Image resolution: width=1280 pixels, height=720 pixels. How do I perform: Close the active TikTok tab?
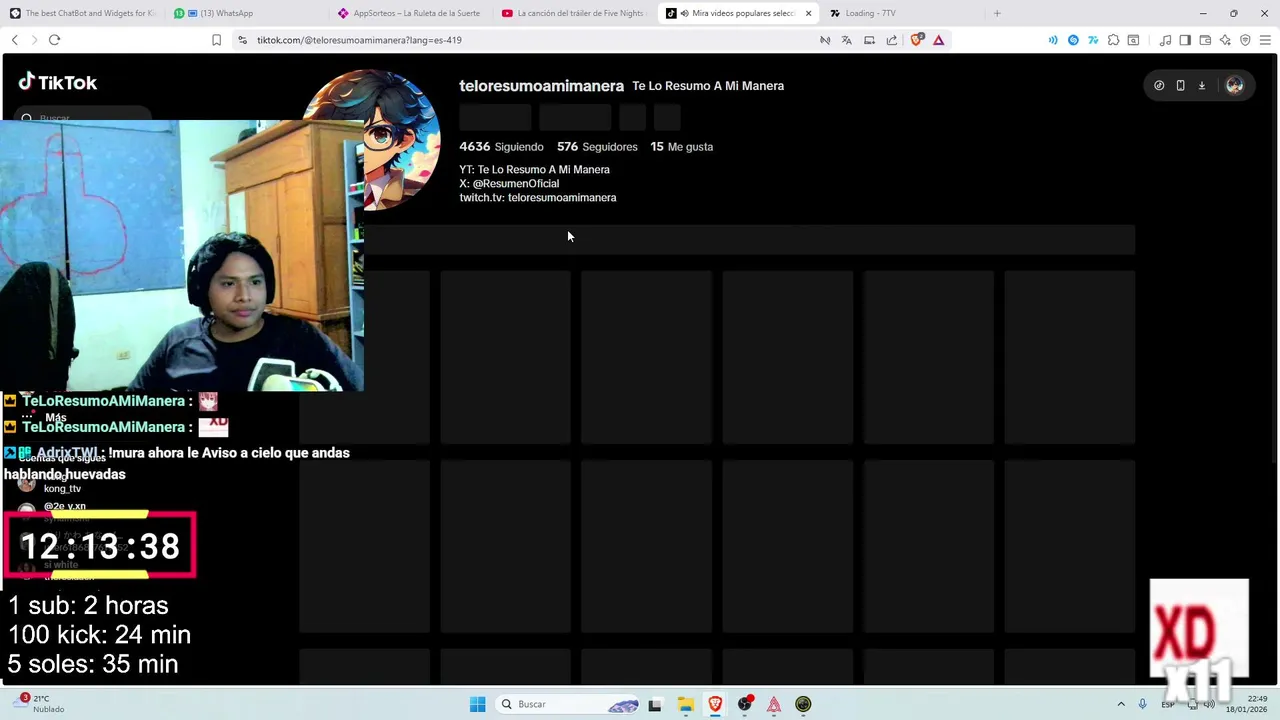(808, 13)
